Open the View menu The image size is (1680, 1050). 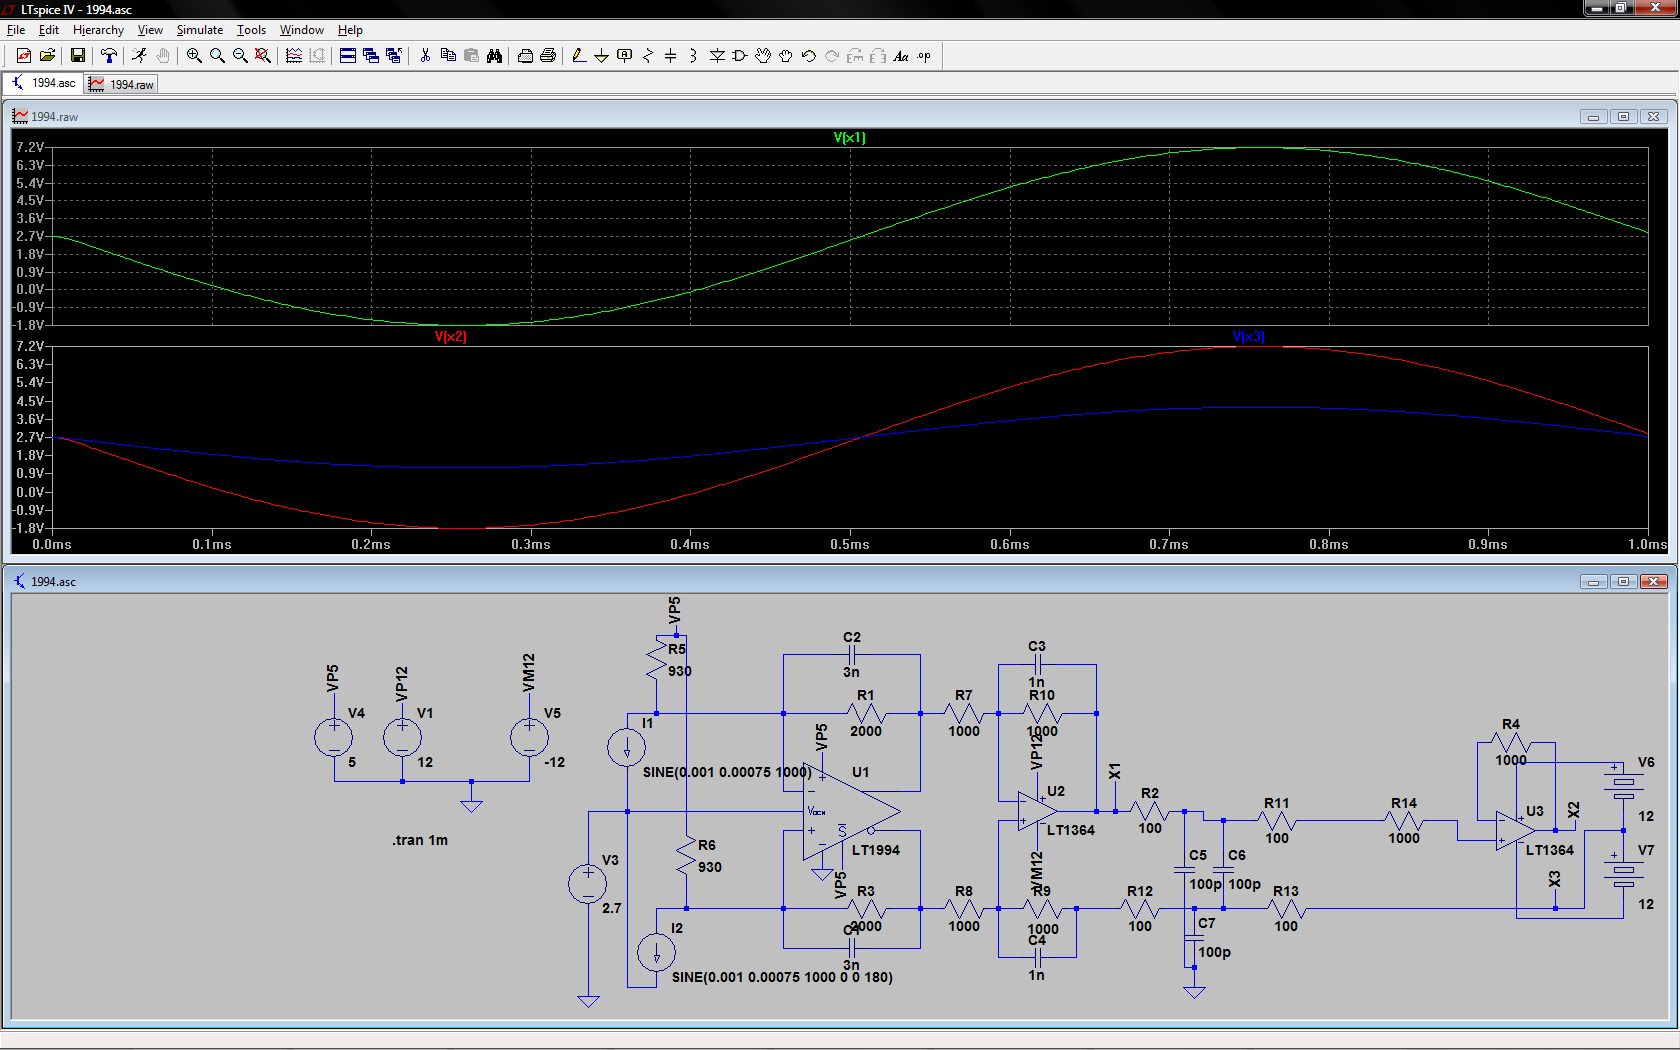[x=150, y=30]
